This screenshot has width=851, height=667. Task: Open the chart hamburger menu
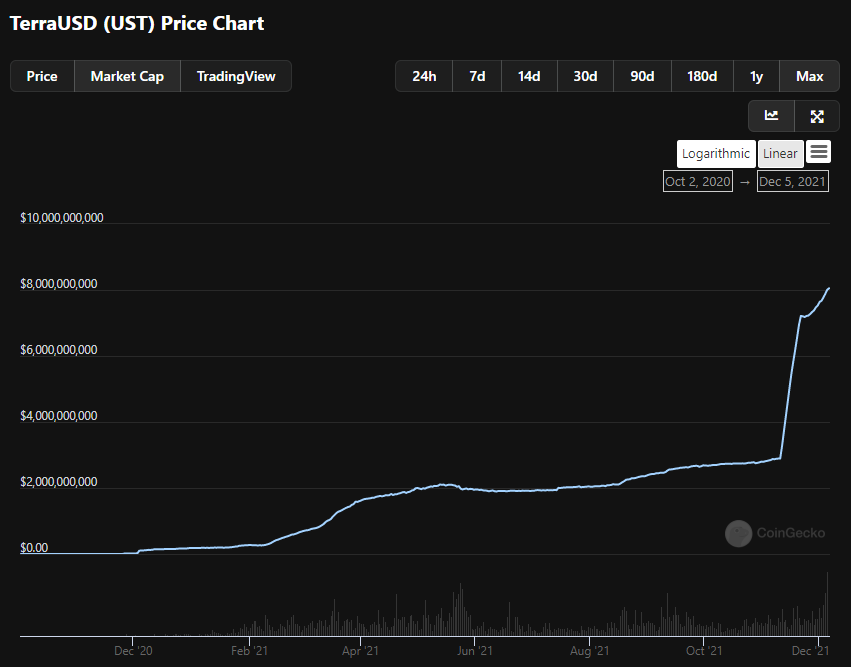[x=819, y=152]
